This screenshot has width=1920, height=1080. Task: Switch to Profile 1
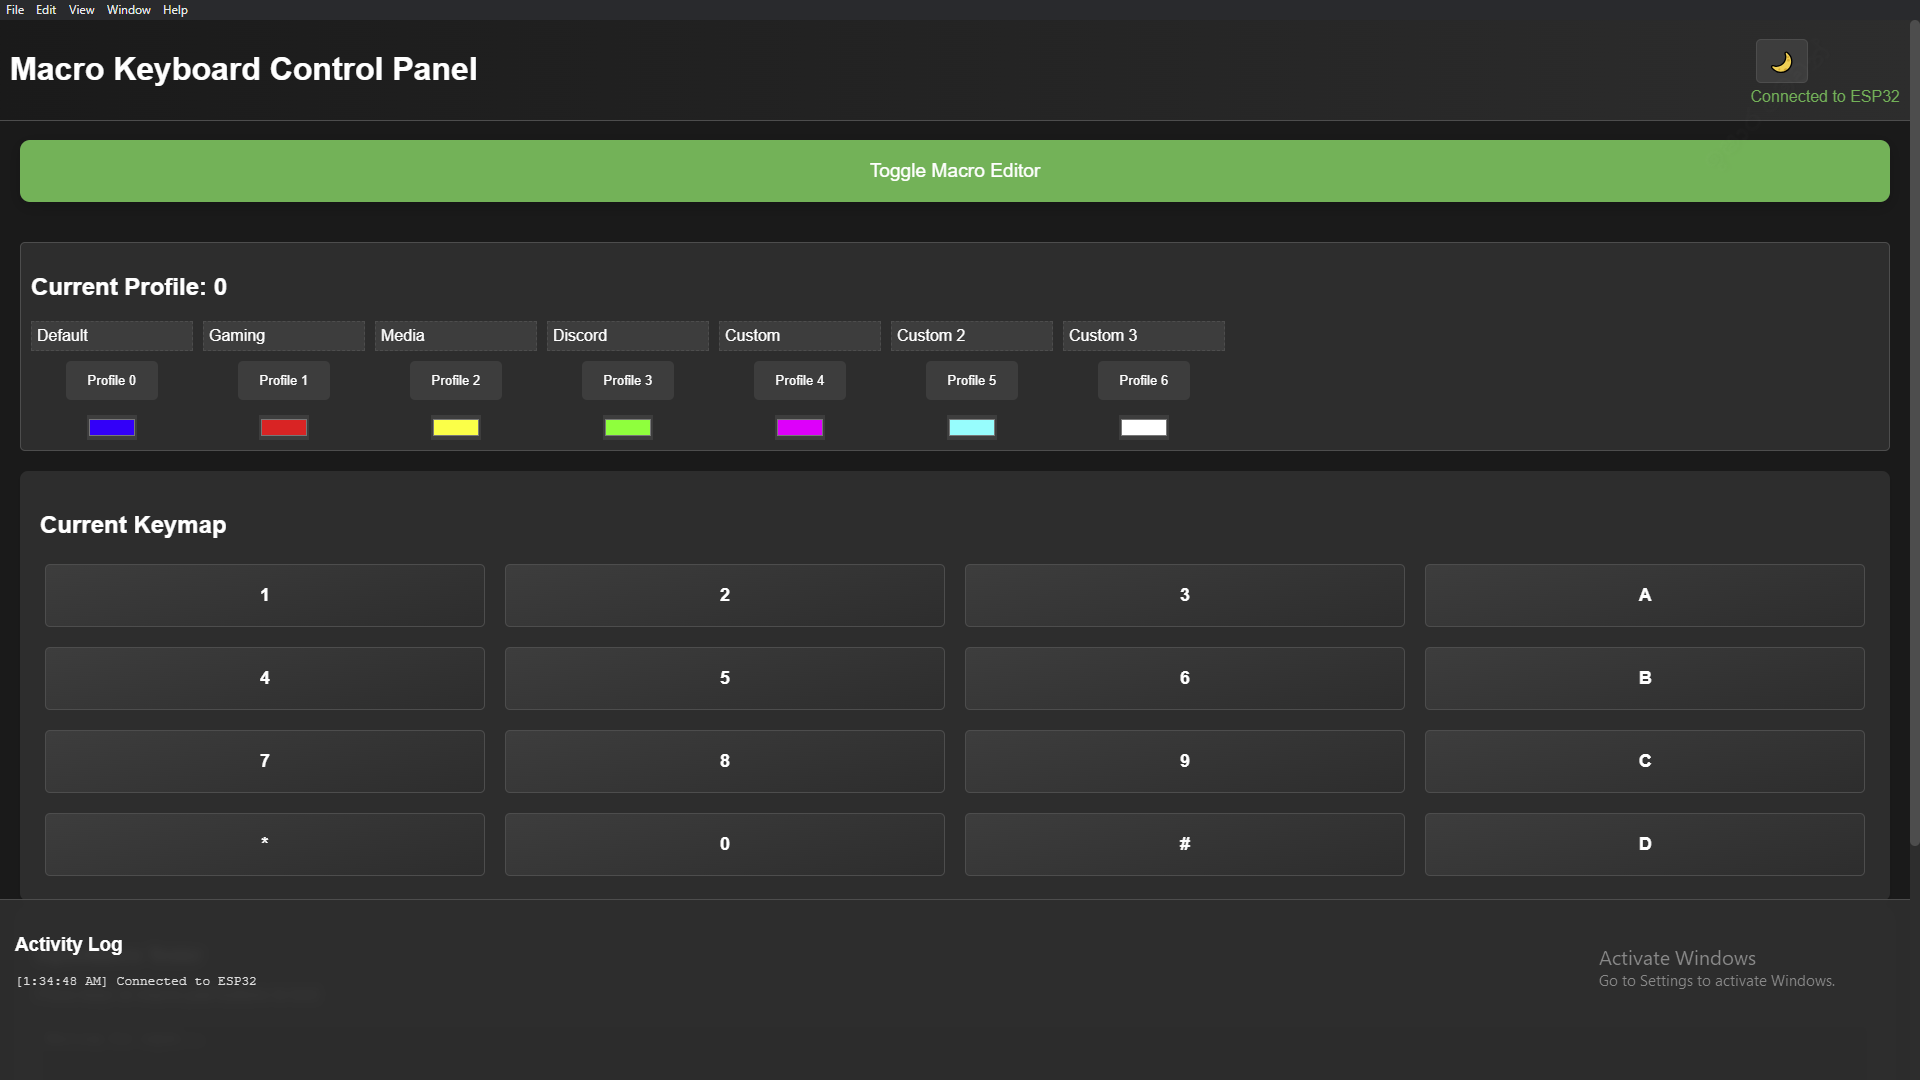(283, 380)
